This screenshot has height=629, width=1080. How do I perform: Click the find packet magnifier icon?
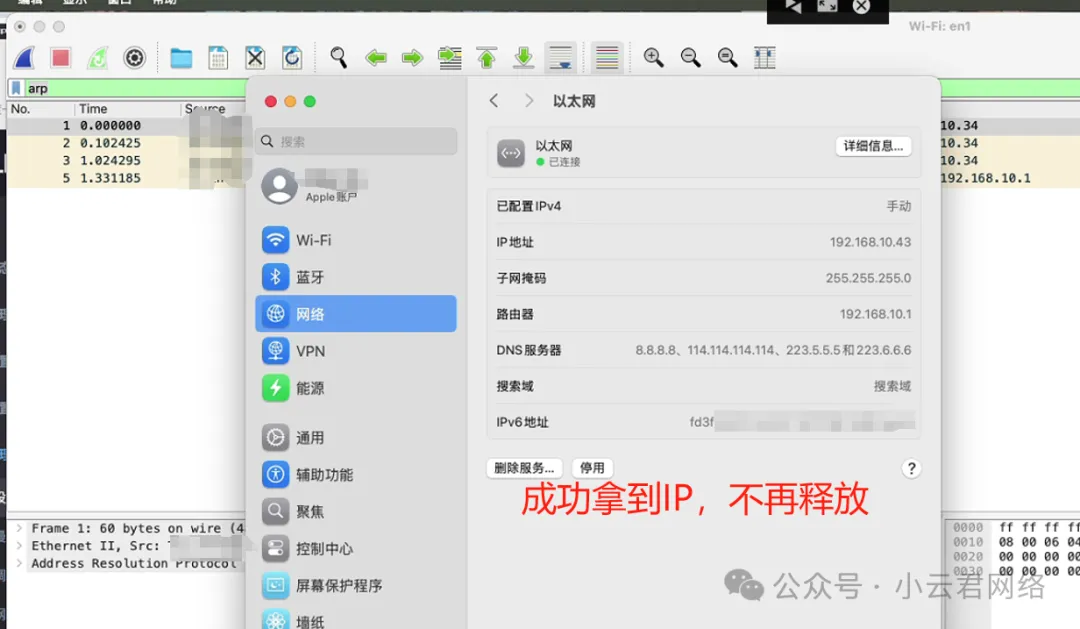[339, 58]
